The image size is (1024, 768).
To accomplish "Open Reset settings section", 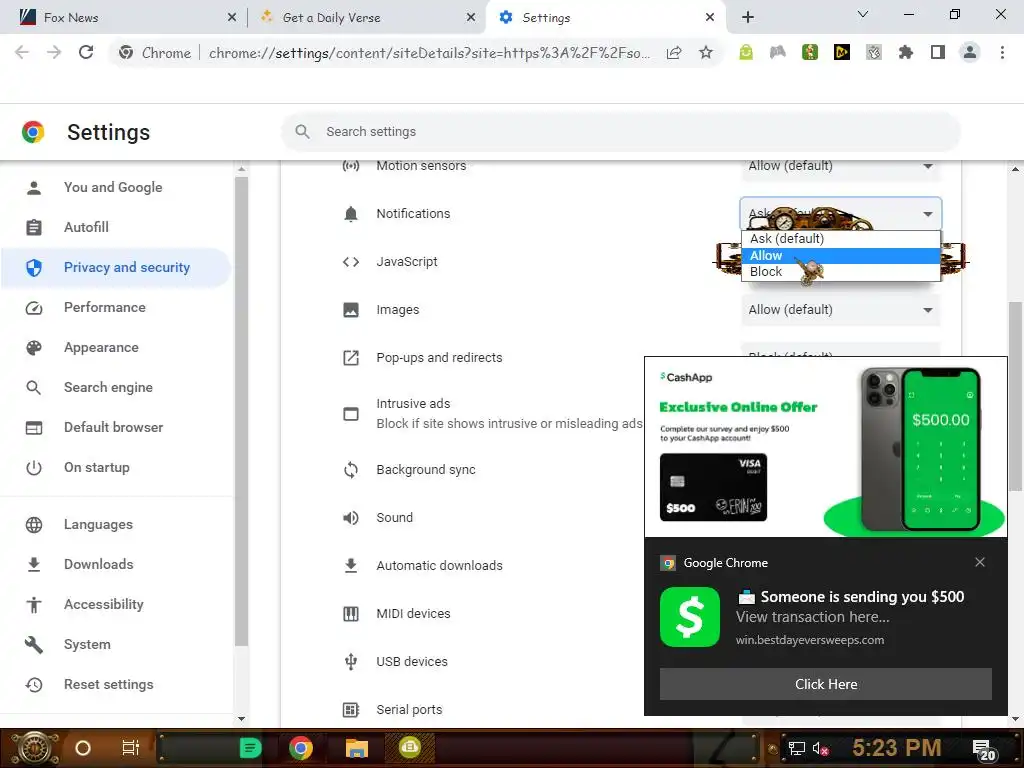I will (116, 684).
